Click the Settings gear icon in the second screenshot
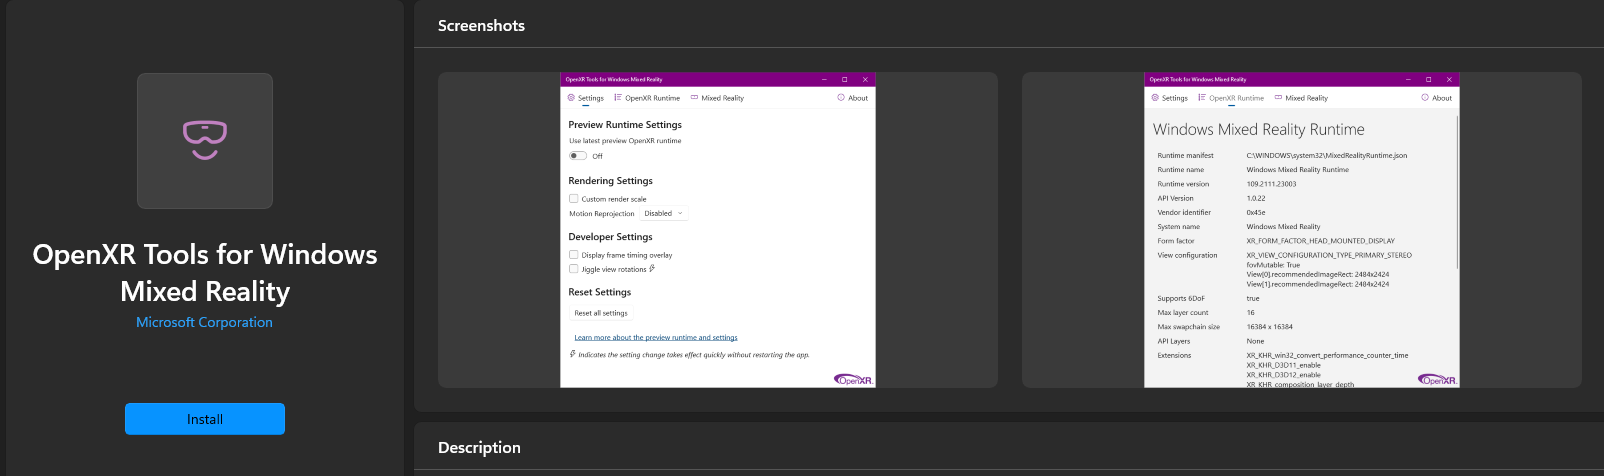 pyautogui.click(x=1155, y=98)
